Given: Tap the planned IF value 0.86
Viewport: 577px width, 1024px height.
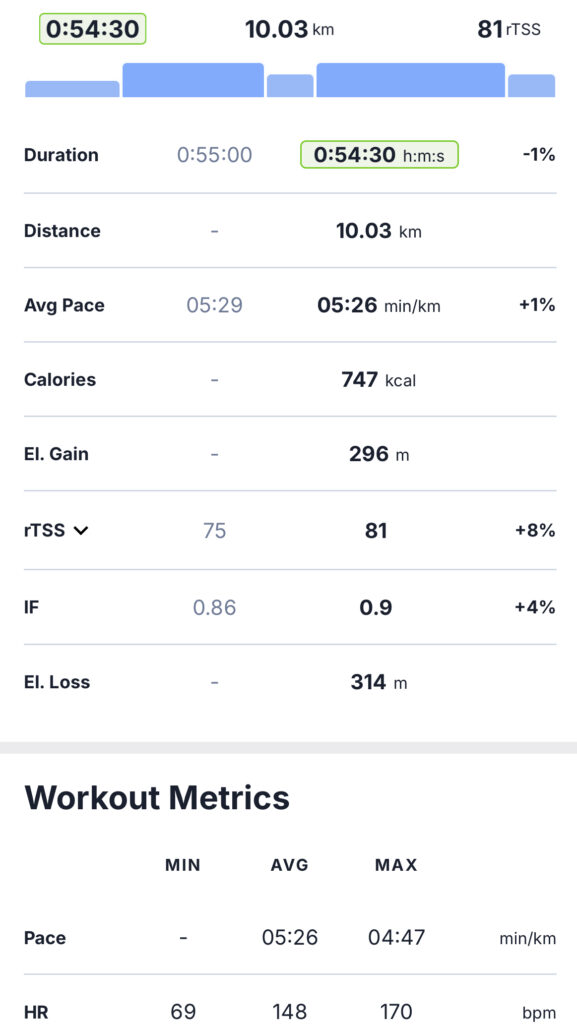Looking at the screenshot, I should pyautogui.click(x=215, y=607).
